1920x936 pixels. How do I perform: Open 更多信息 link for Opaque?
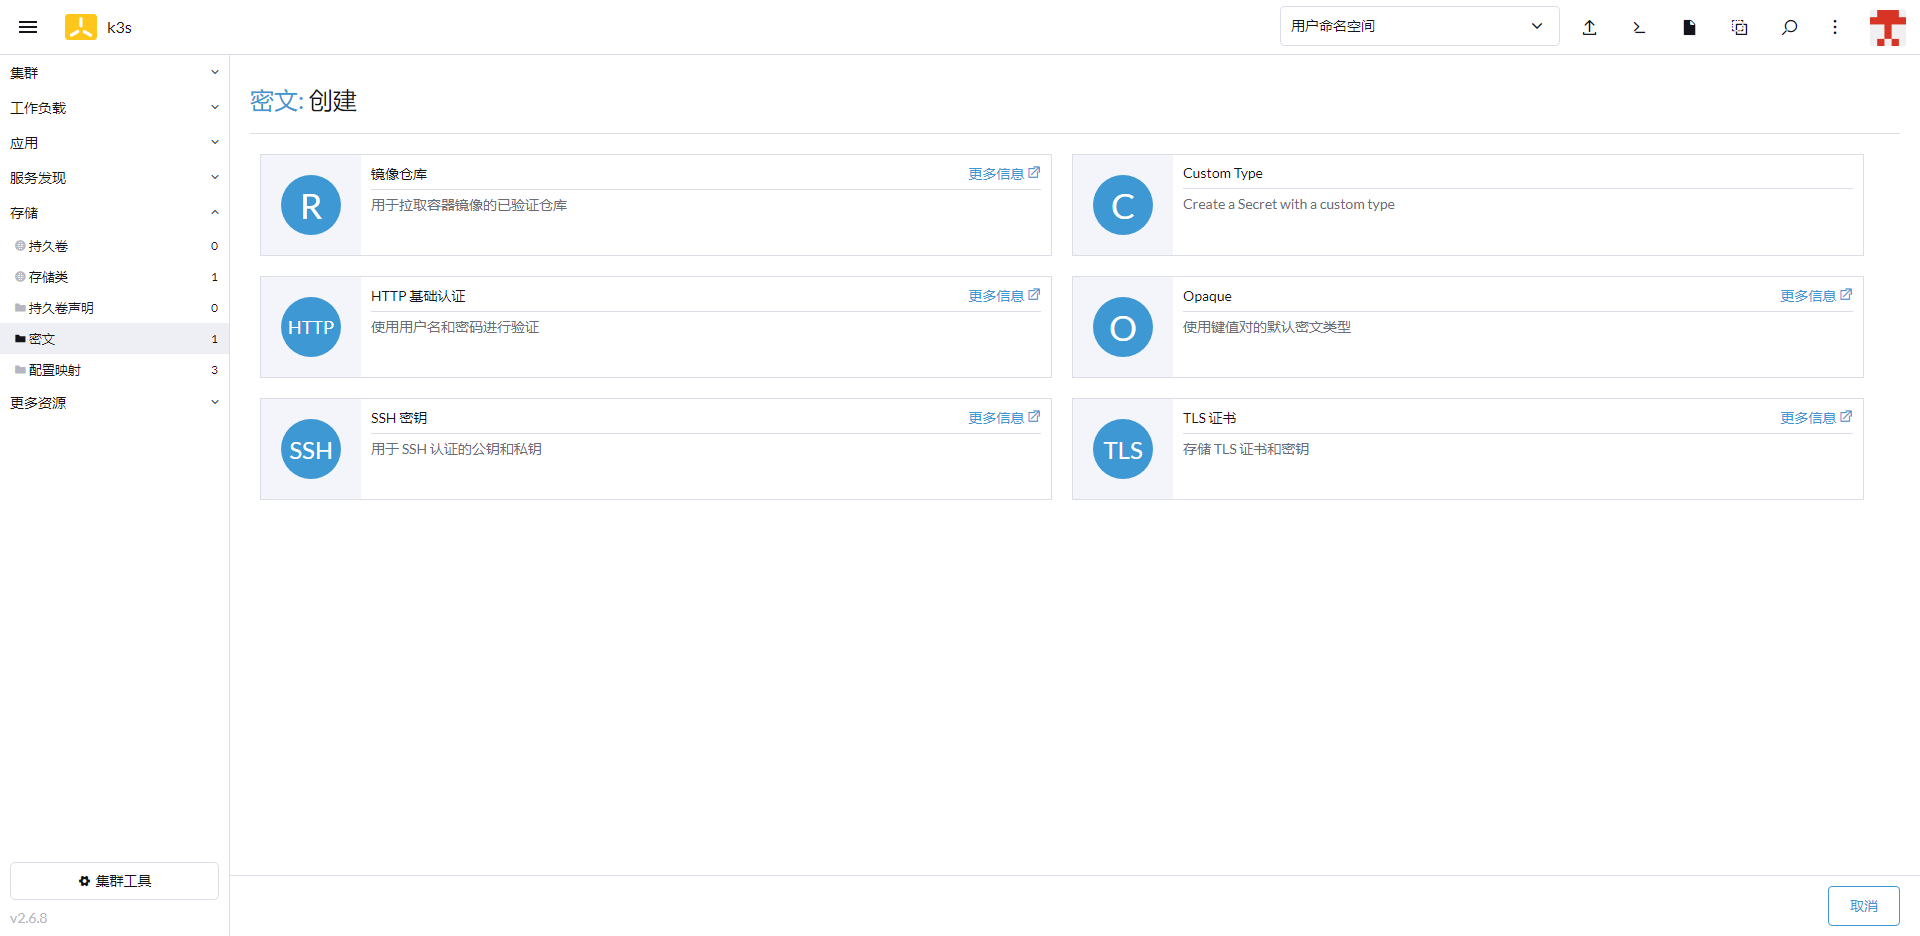1815,296
